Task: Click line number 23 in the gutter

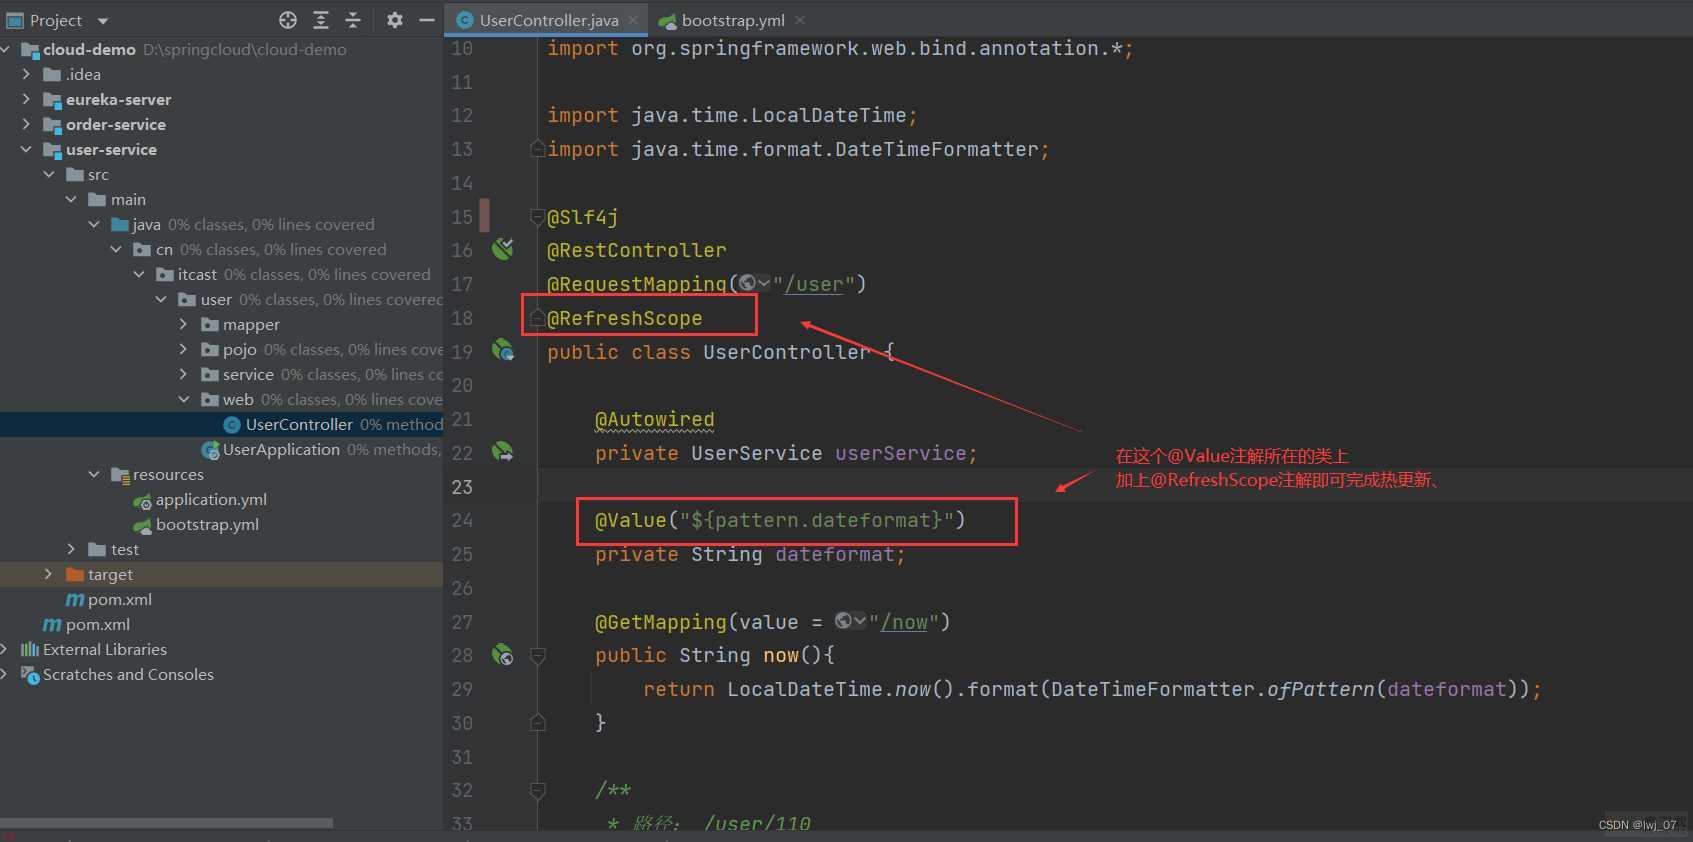Action: tap(462, 487)
